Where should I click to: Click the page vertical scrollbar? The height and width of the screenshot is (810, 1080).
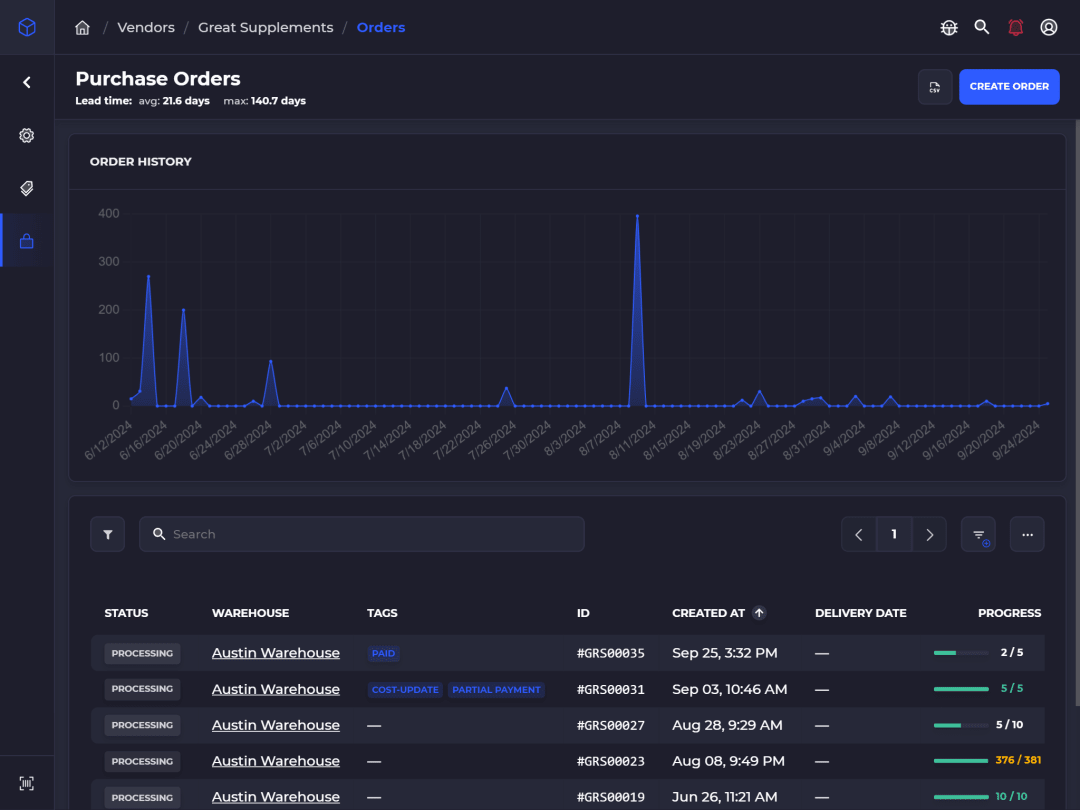coord(1077,413)
